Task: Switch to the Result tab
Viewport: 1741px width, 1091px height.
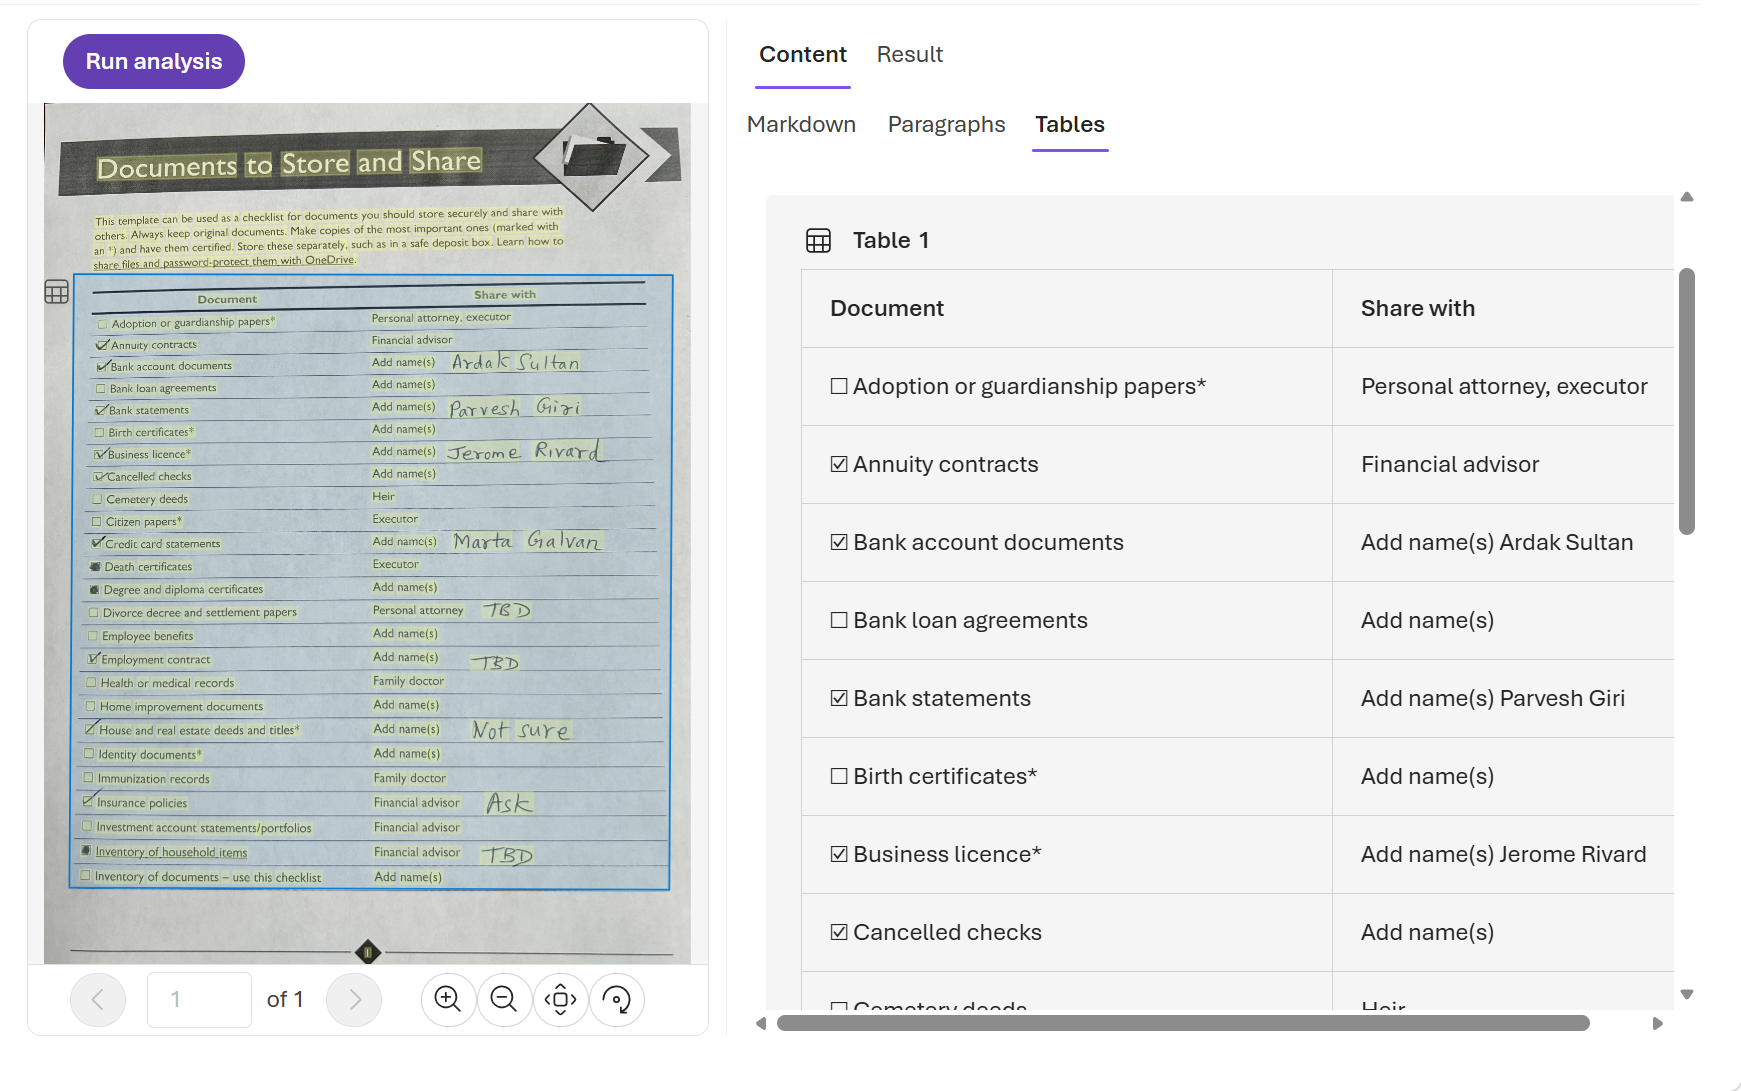Action: (910, 55)
